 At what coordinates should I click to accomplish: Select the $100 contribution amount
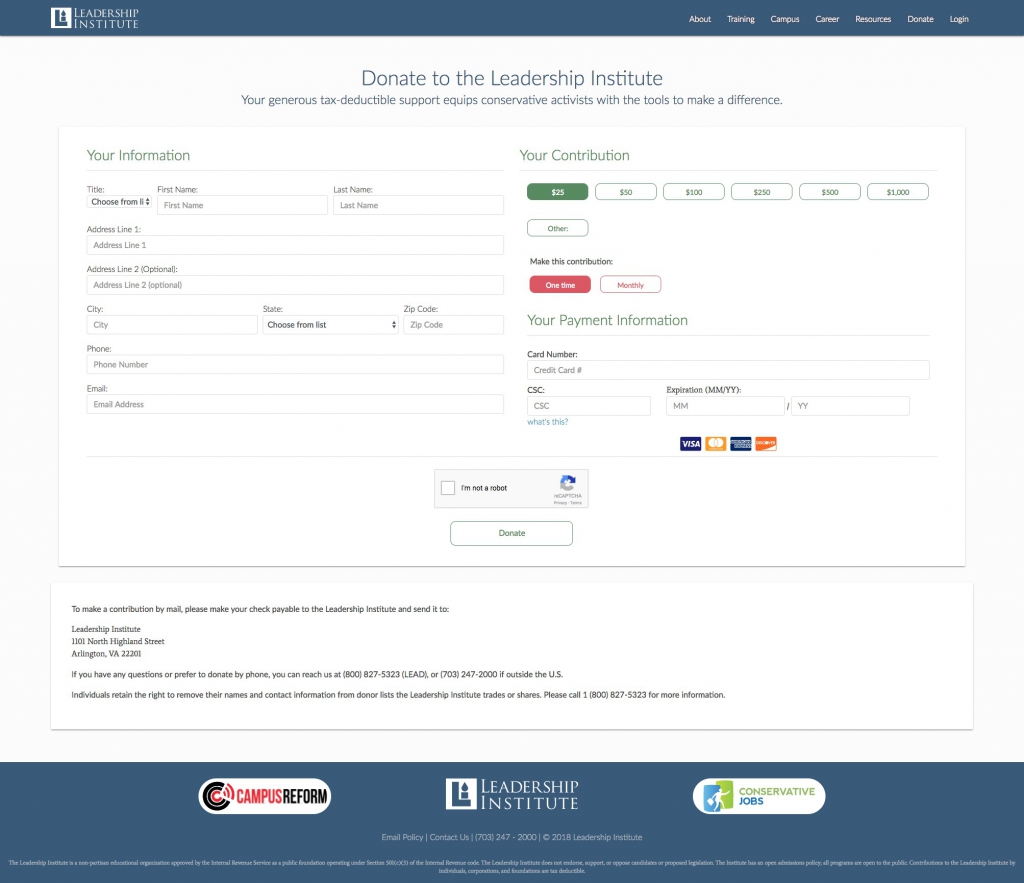[x=694, y=192]
